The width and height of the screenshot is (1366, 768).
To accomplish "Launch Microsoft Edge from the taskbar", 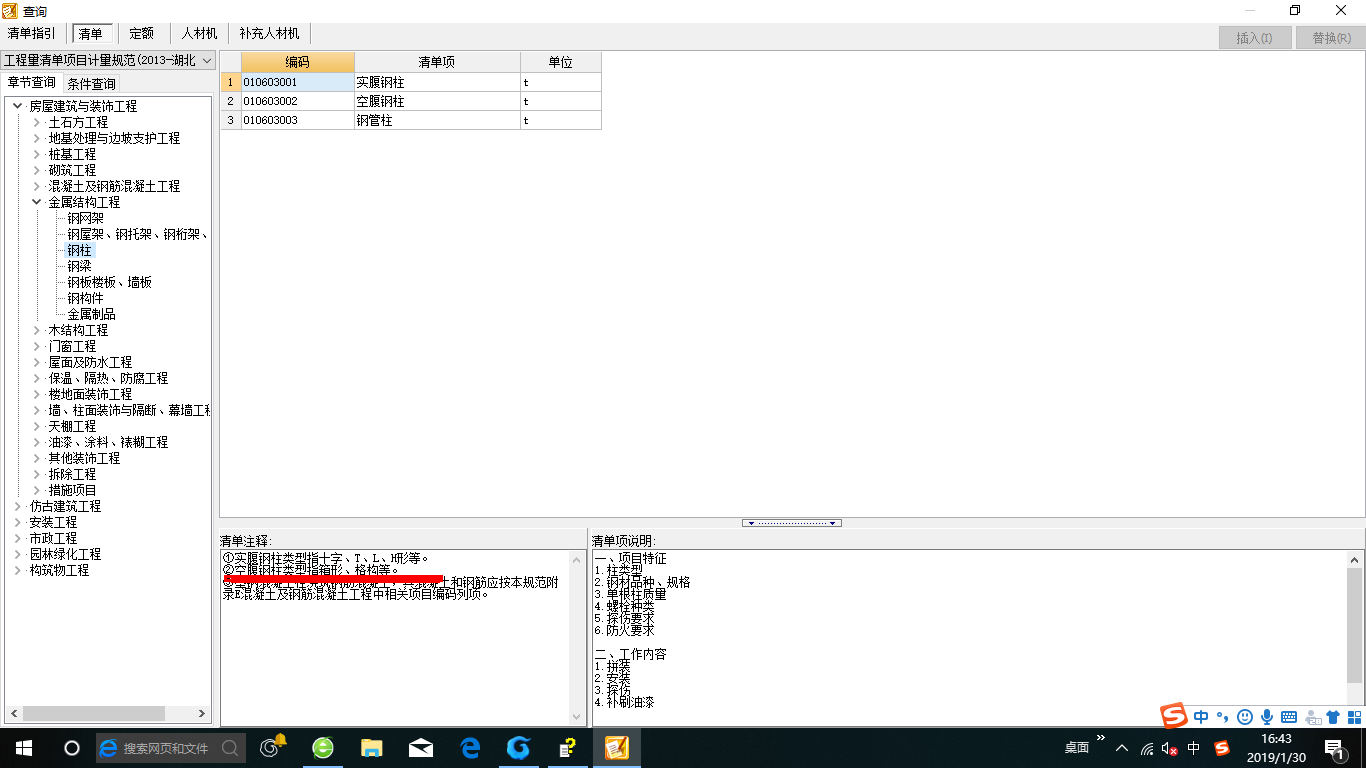I will pyautogui.click(x=470, y=747).
